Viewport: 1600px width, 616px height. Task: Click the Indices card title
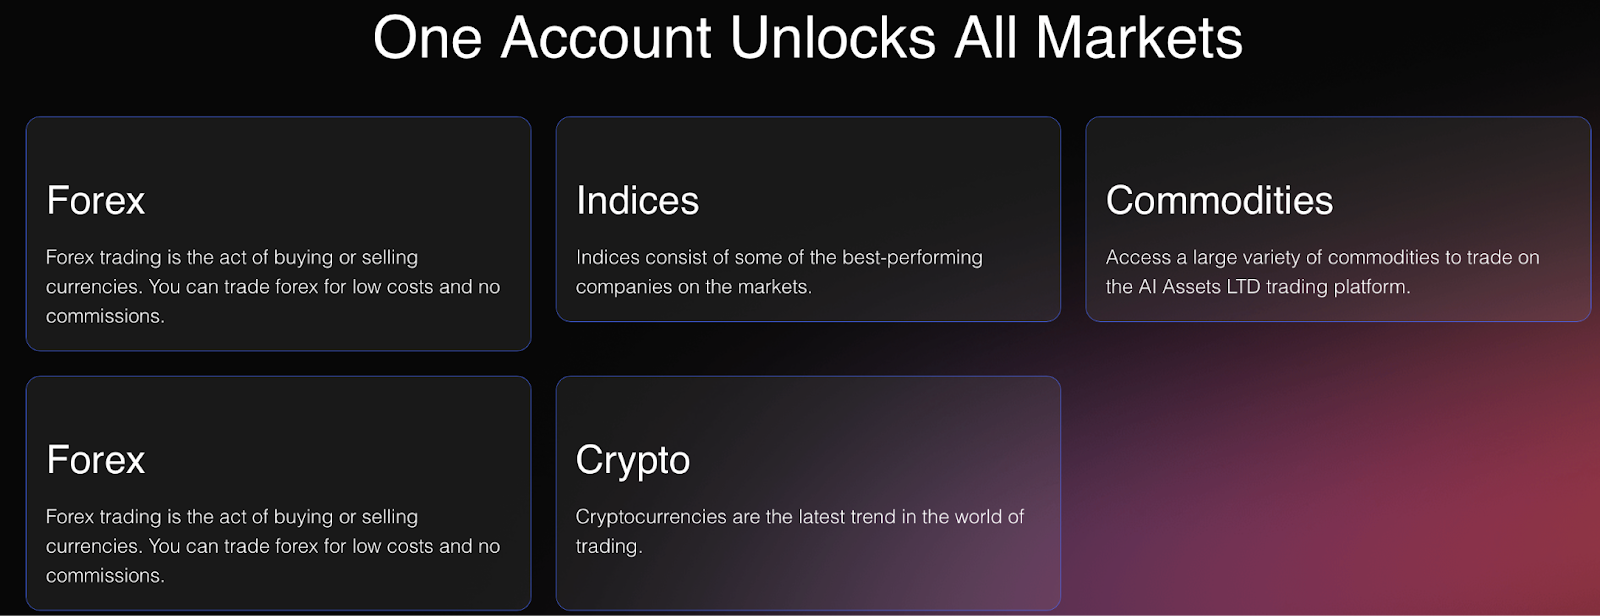(637, 201)
